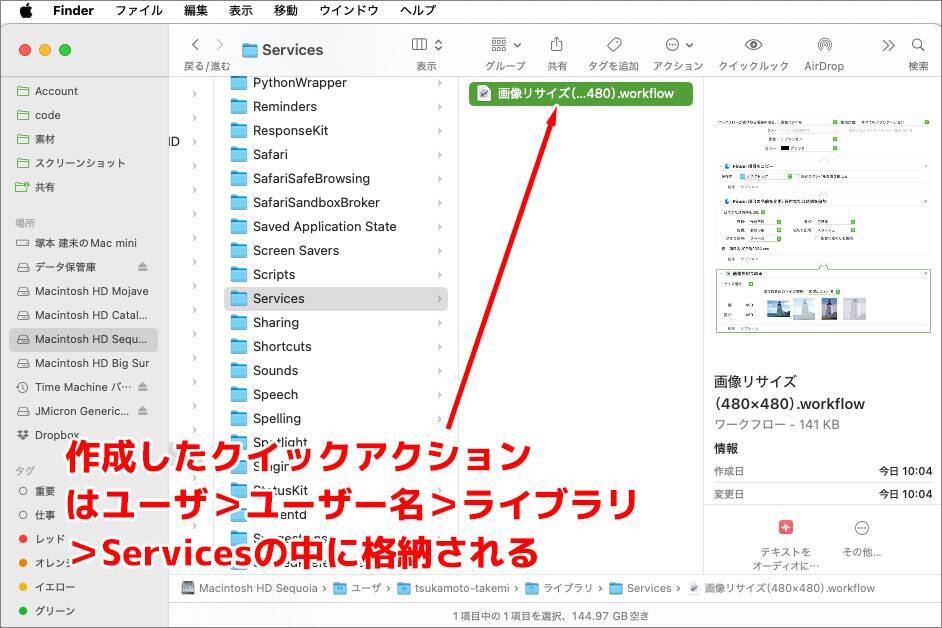Click the text-to-audio quick action icon
The image size is (942, 628).
pos(785,528)
